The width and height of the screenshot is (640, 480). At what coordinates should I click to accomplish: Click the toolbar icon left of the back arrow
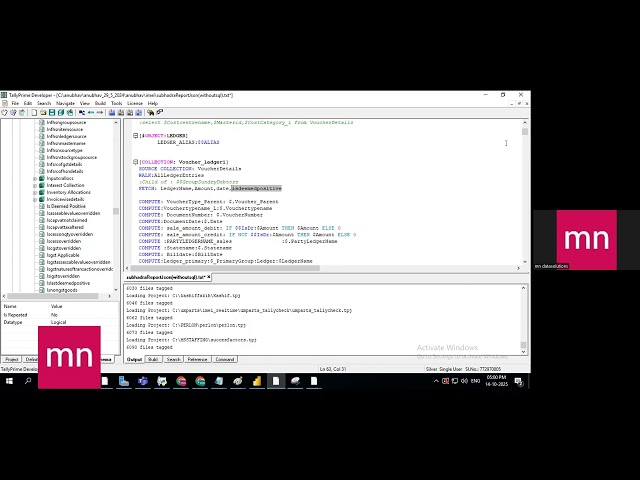coord(82,112)
